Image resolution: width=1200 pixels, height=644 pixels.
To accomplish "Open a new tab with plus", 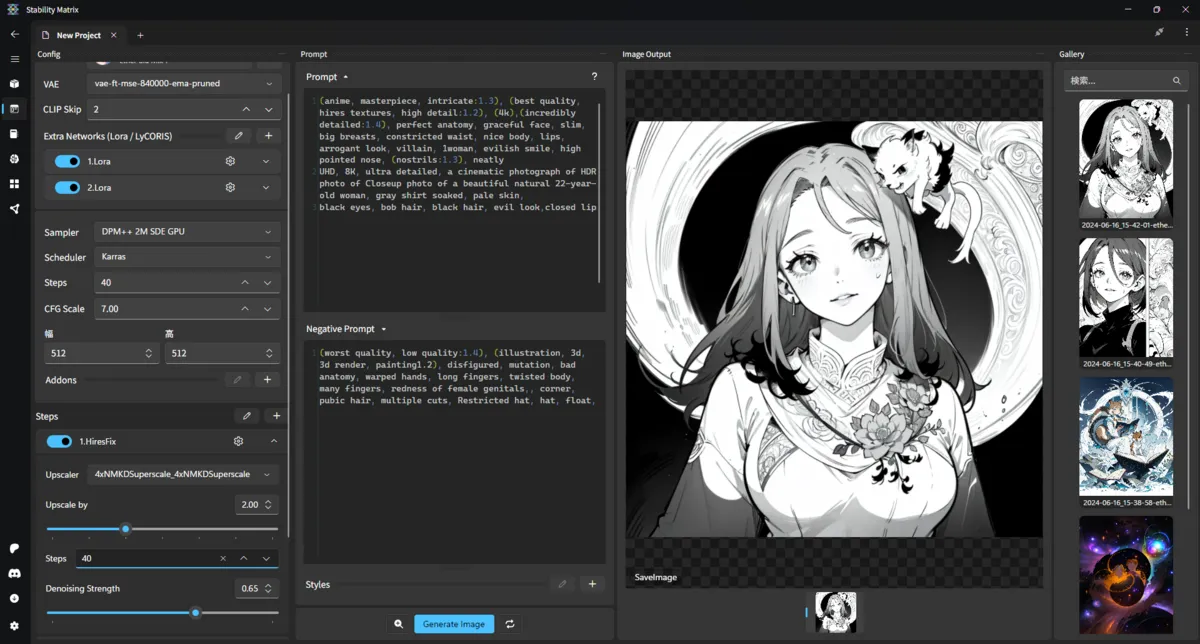I will coord(140,35).
